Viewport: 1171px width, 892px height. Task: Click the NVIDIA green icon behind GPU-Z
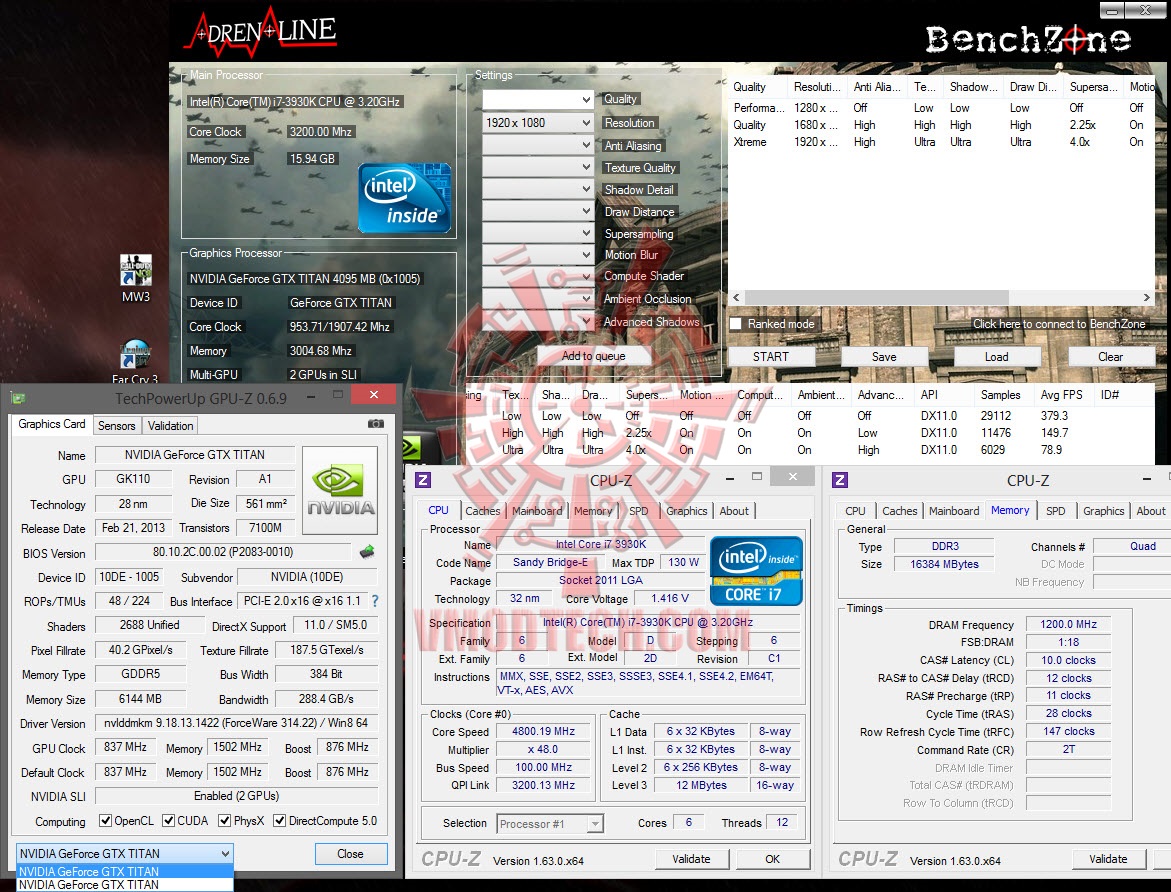(411, 447)
